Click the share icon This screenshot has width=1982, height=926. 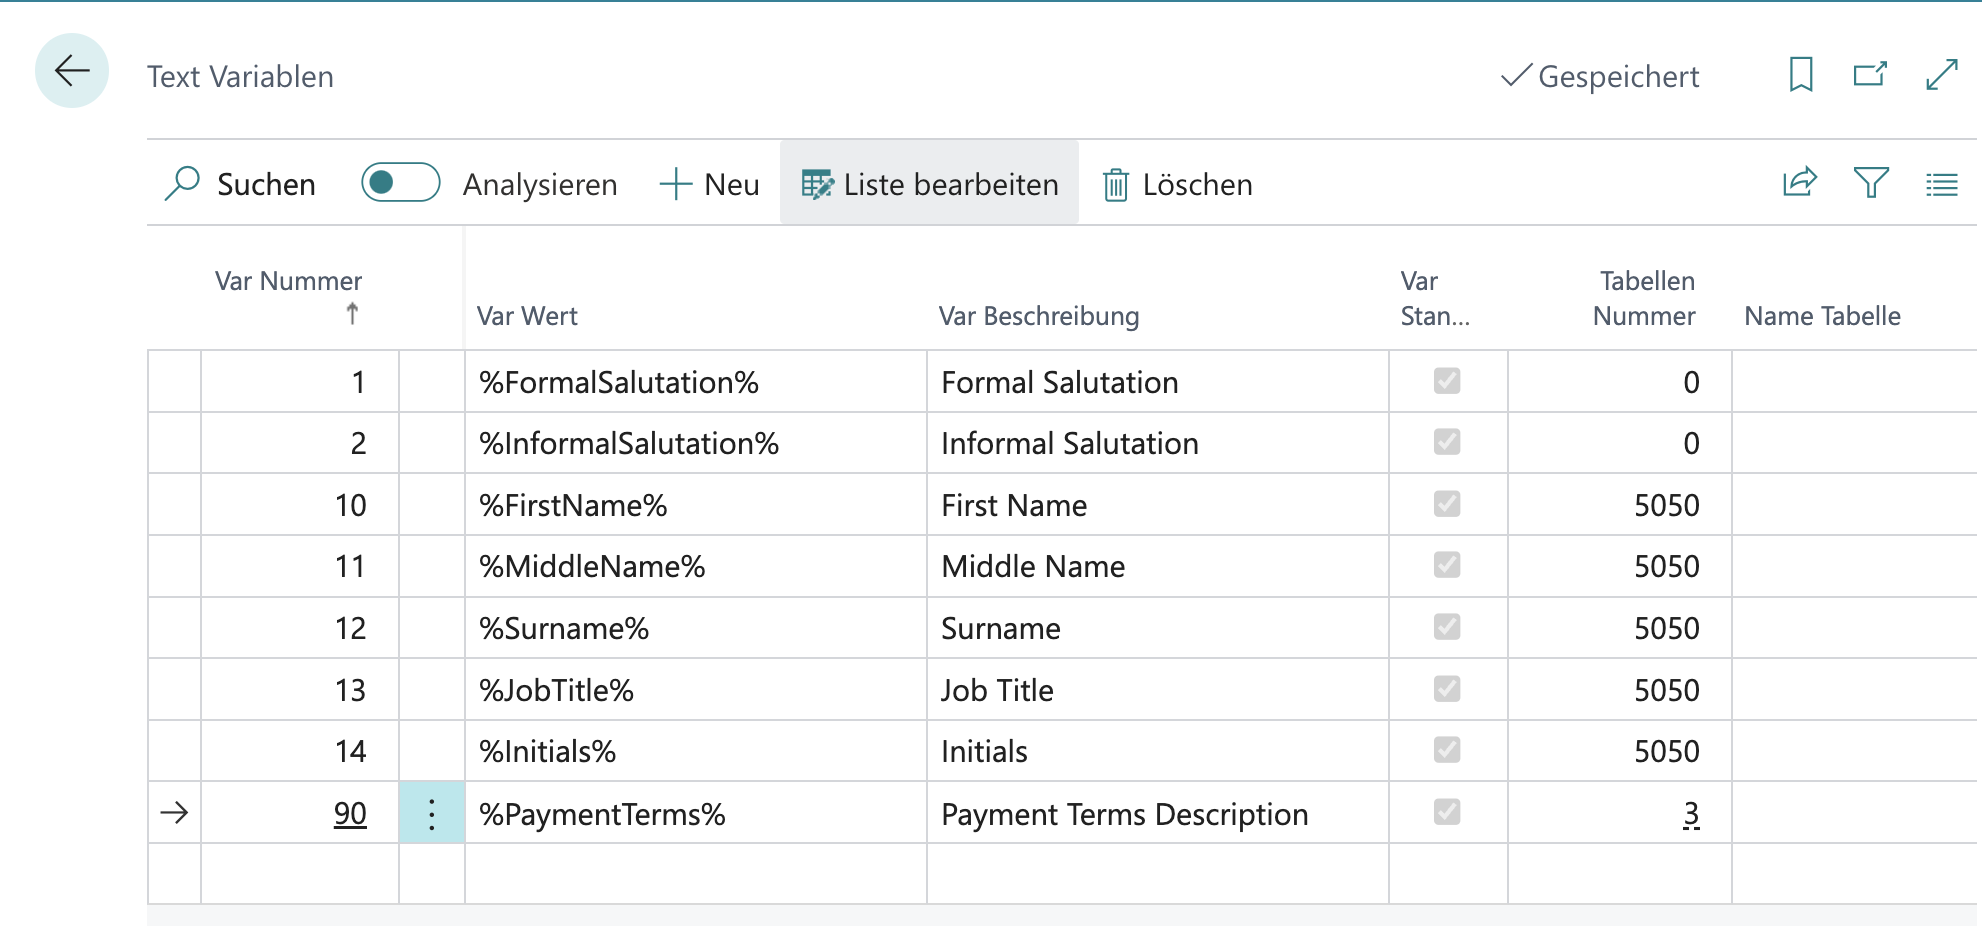click(x=1800, y=183)
